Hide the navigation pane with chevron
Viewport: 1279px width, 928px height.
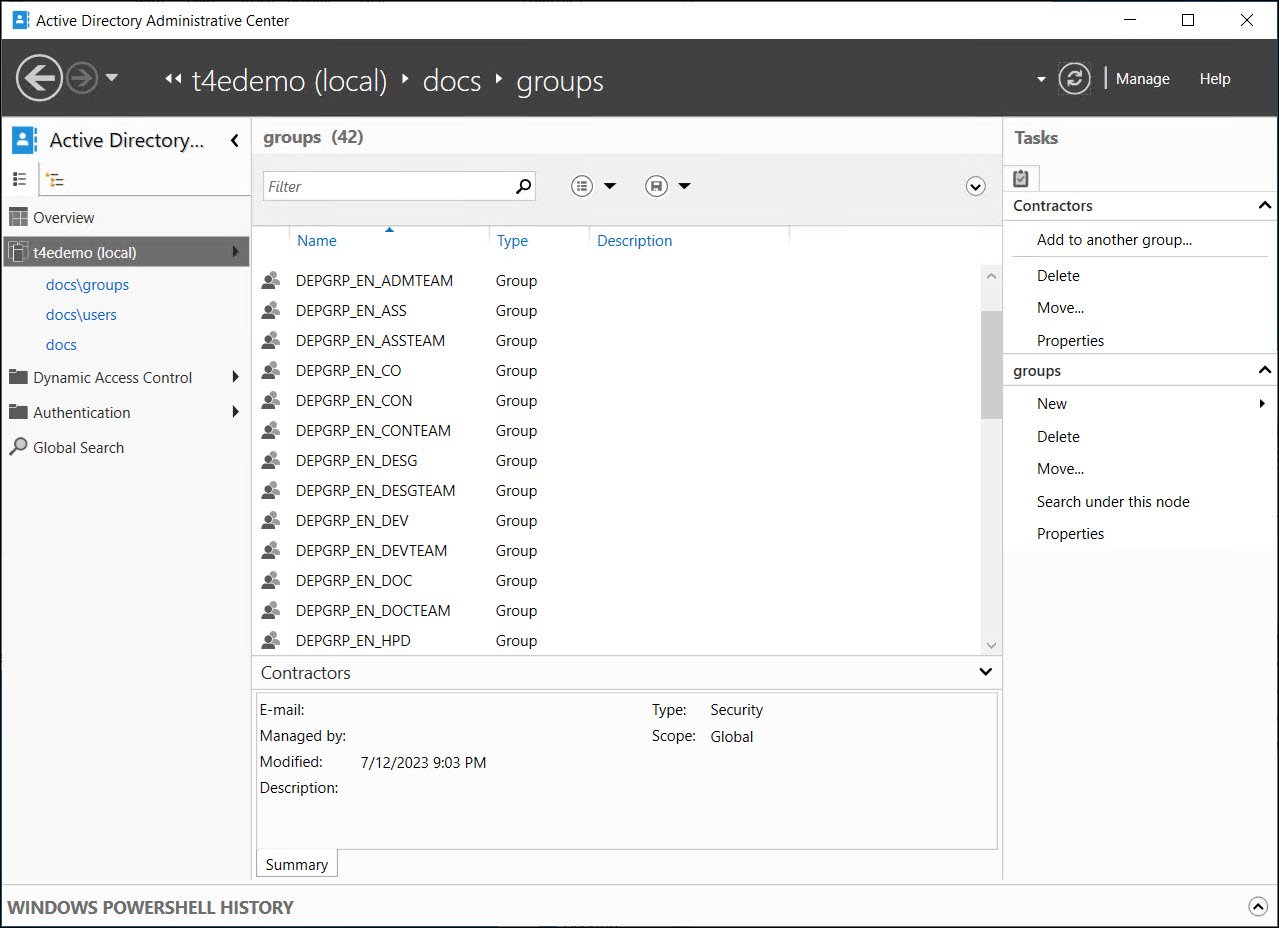click(234, 141)
